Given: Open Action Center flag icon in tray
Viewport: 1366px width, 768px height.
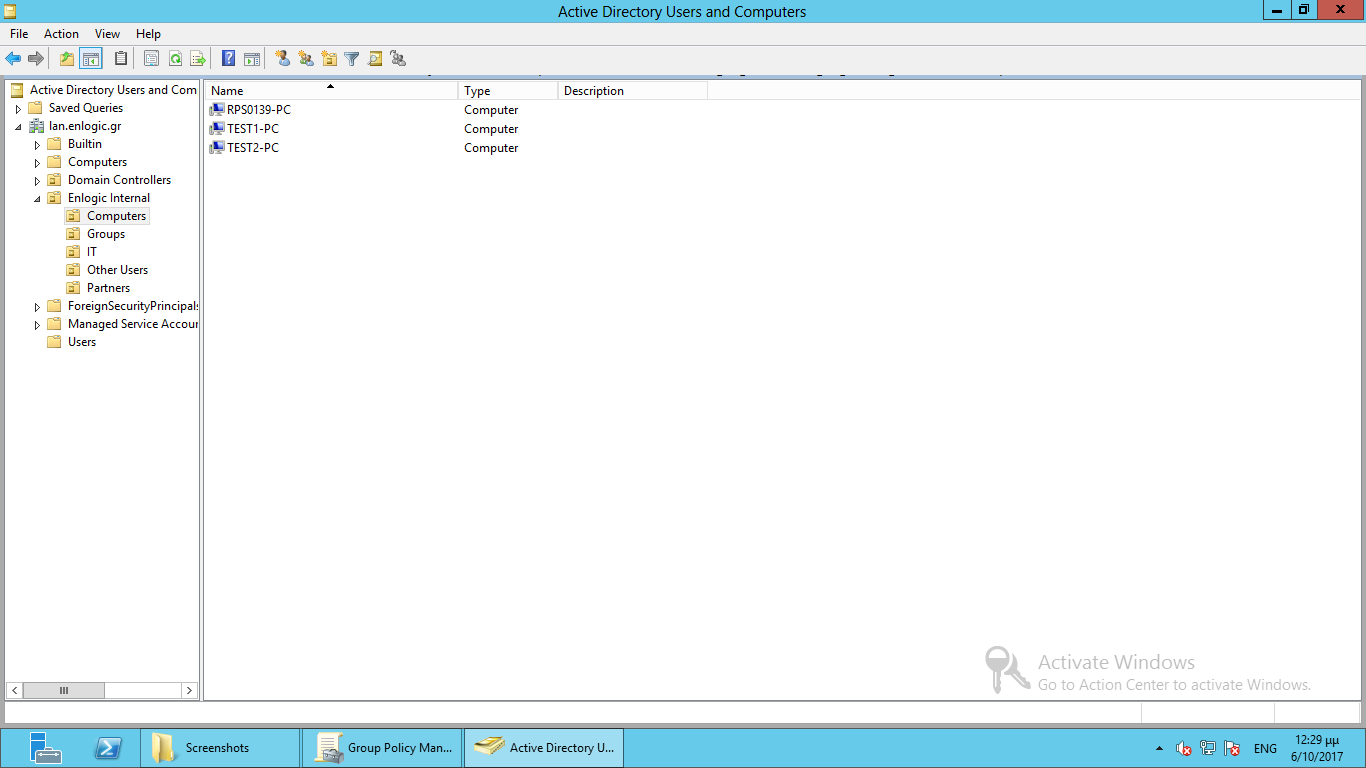Looking at the screenshot, I should (x=1232, y=748).
